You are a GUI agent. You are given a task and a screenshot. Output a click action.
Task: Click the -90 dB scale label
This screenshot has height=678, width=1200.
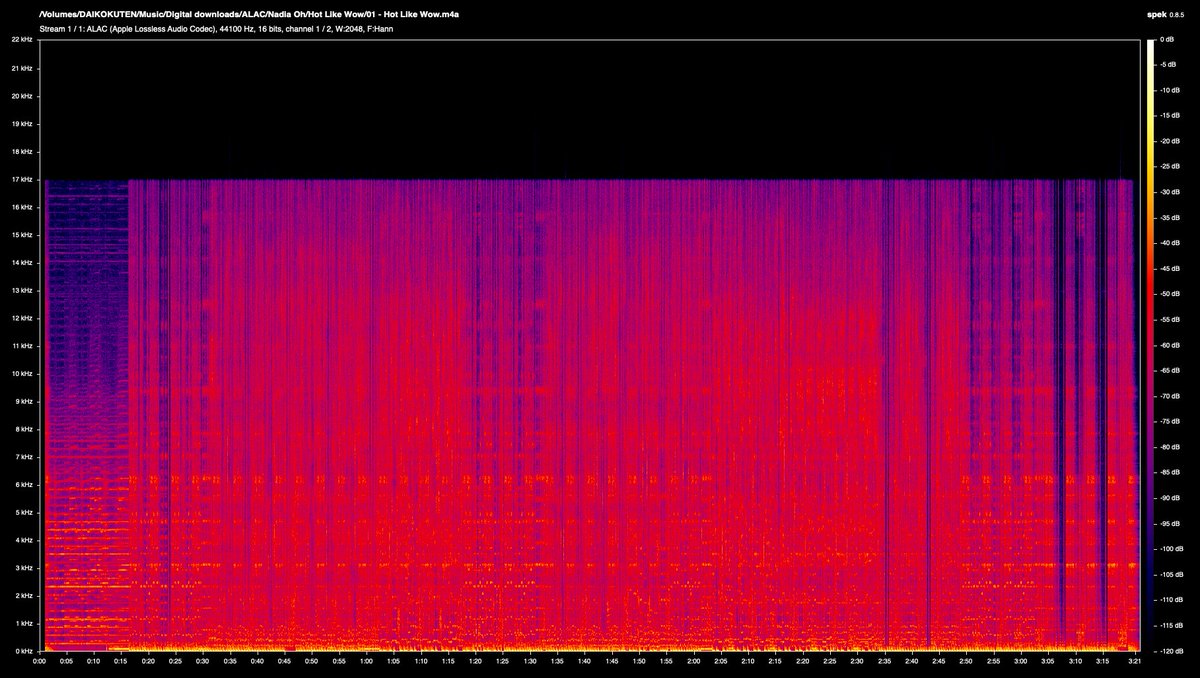tap(1171, 498)
